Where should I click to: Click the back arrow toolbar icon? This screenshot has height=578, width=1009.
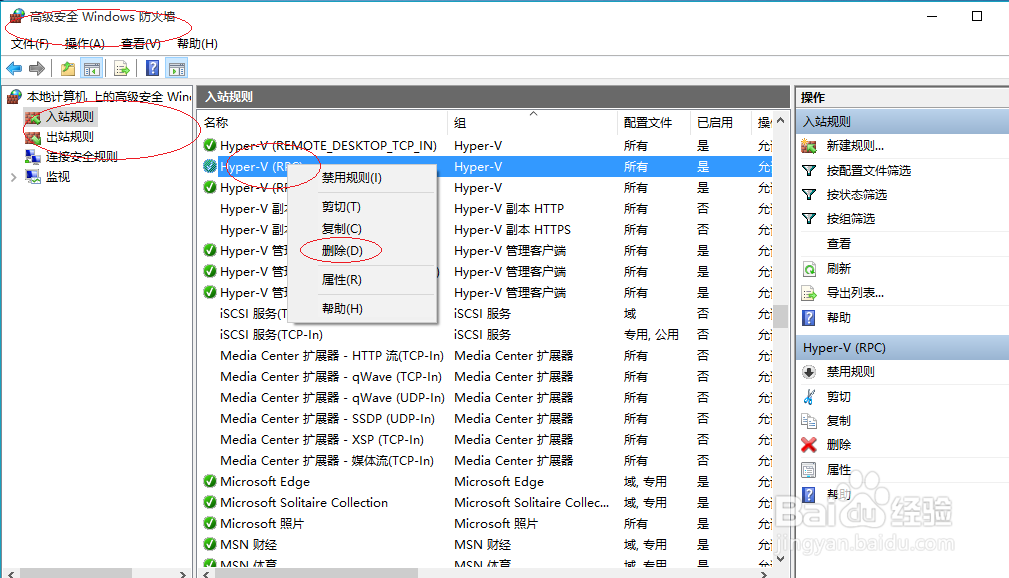14,68
